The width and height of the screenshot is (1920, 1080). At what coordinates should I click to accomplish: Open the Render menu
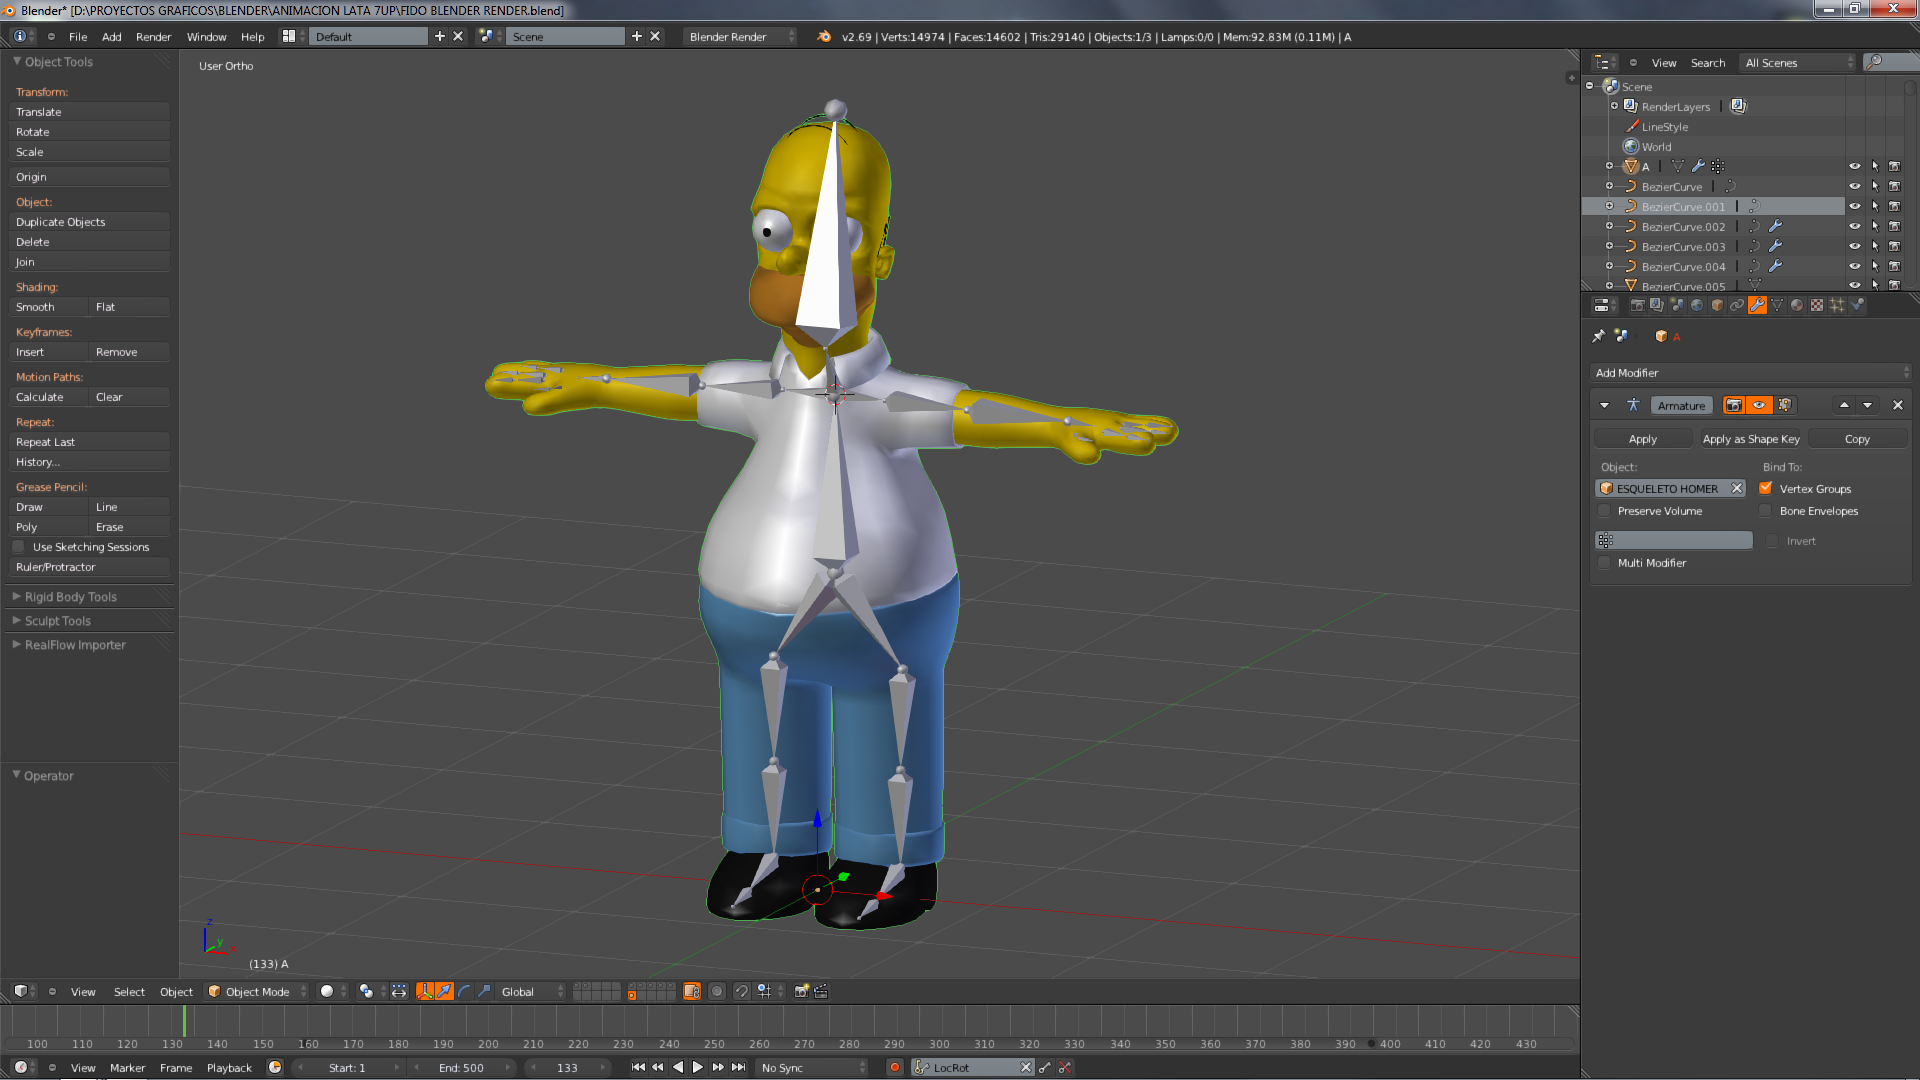click(153, 37)
